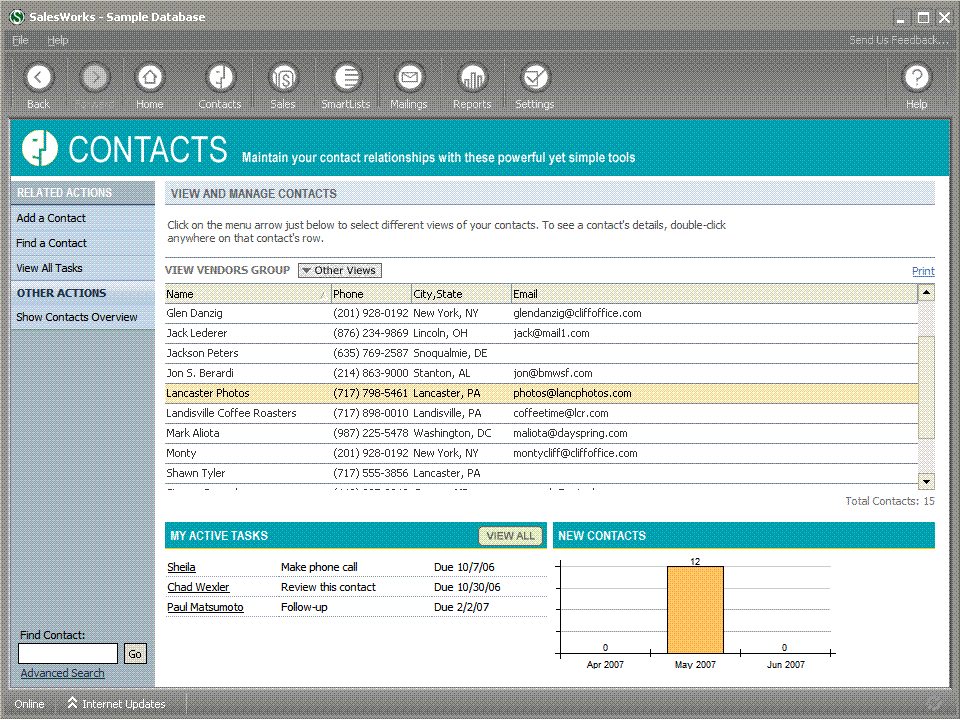
Task: Open the Paul Matsumoto task link
Action: (205, 607)
